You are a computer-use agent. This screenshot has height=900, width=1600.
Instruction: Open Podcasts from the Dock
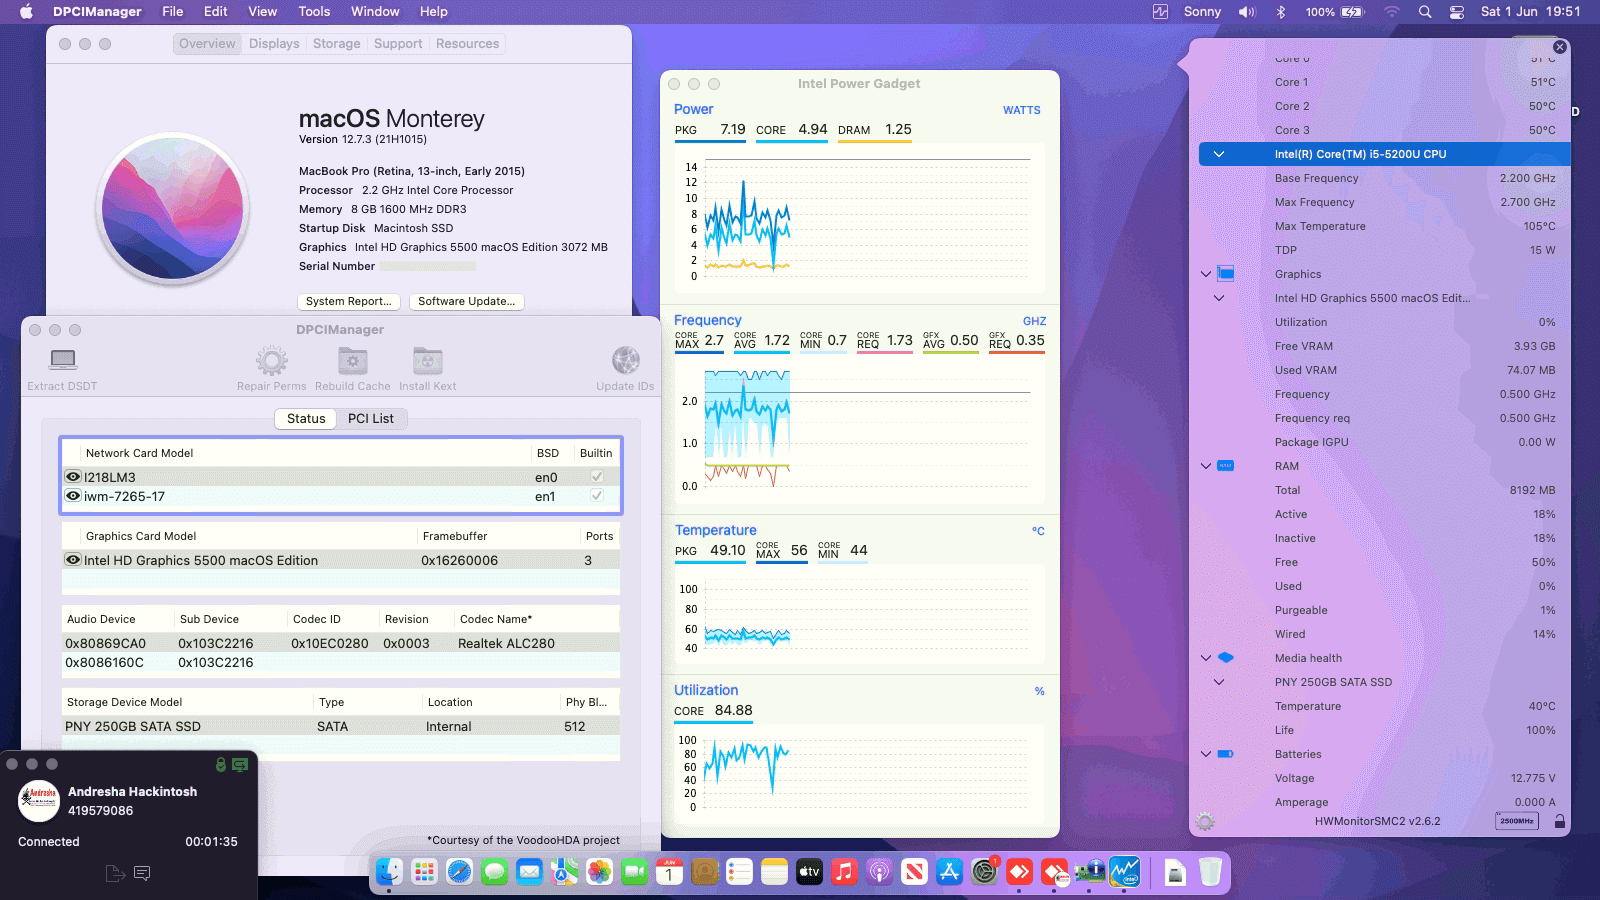click(x=879, y=872)
